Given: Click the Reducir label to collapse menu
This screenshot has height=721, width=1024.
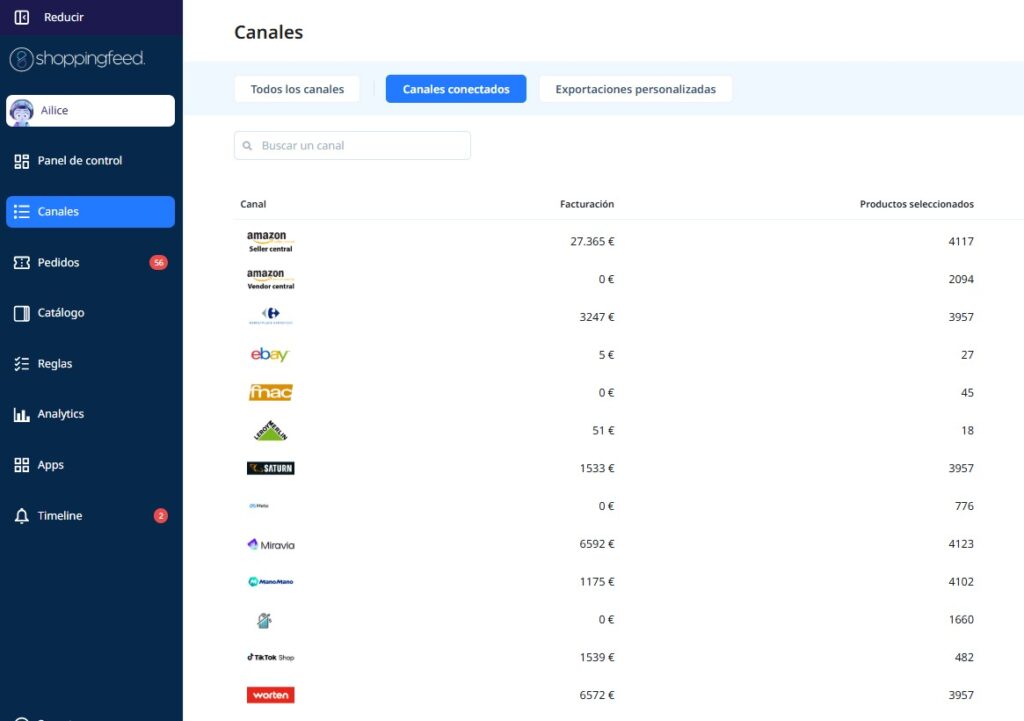Looking at the screenshot, I should click(x=63, y=17).
